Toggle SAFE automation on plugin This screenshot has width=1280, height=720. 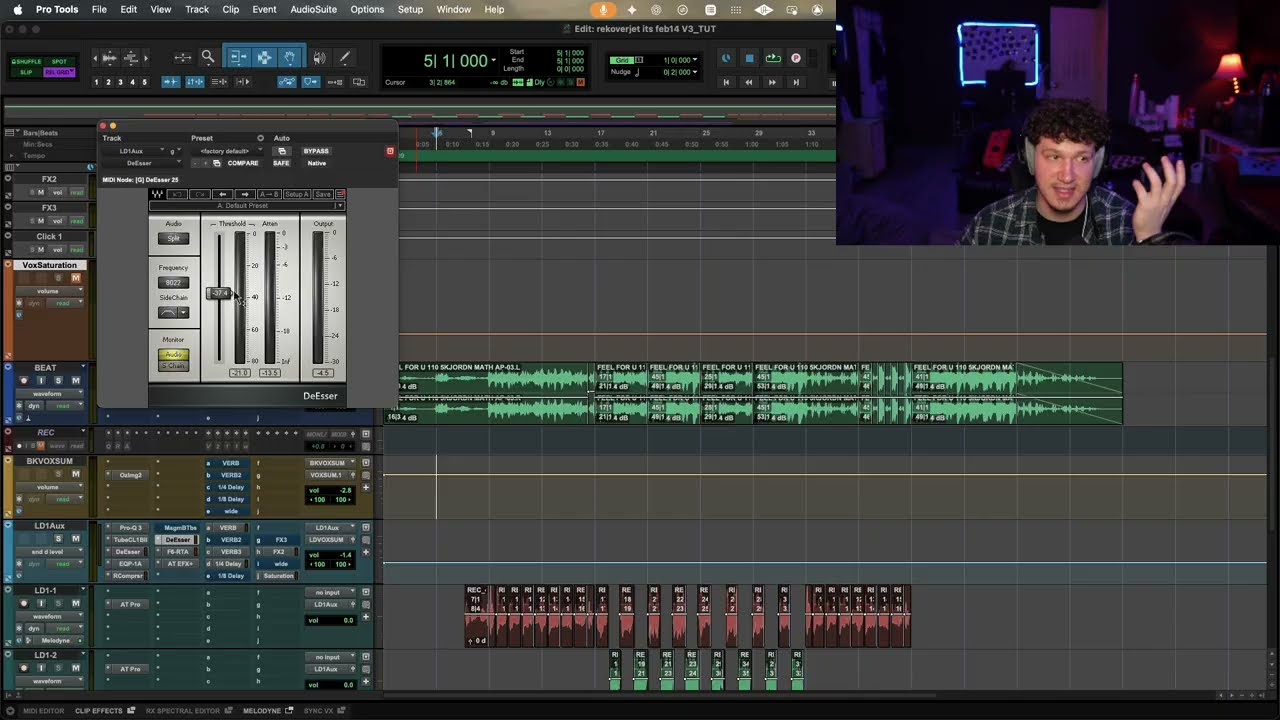coord(281,163)
